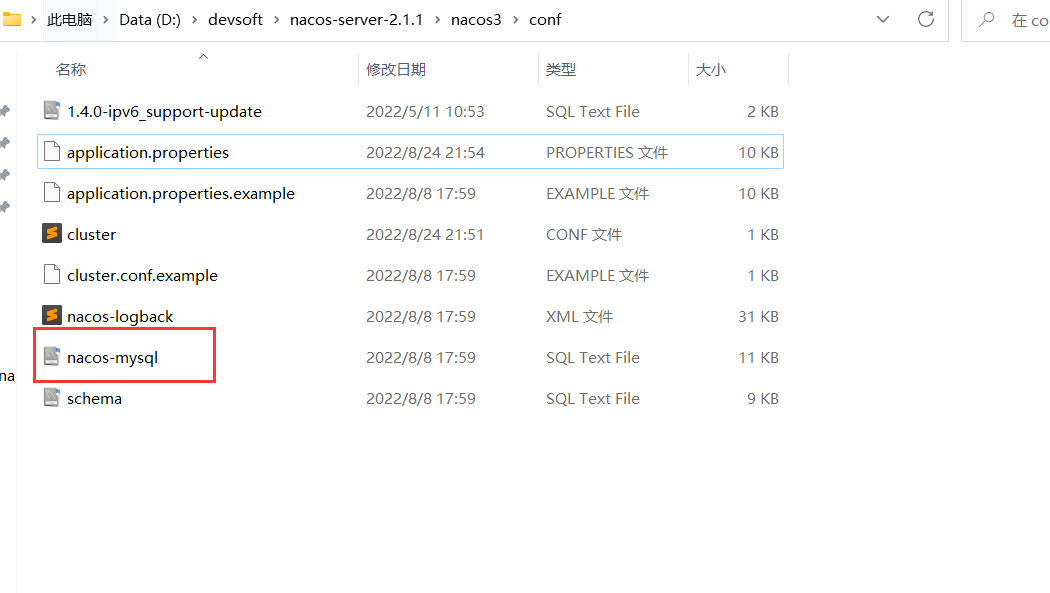Expand chevron before 此电脑 breadcrumb
1050x593 pixels.
(33, 20)
